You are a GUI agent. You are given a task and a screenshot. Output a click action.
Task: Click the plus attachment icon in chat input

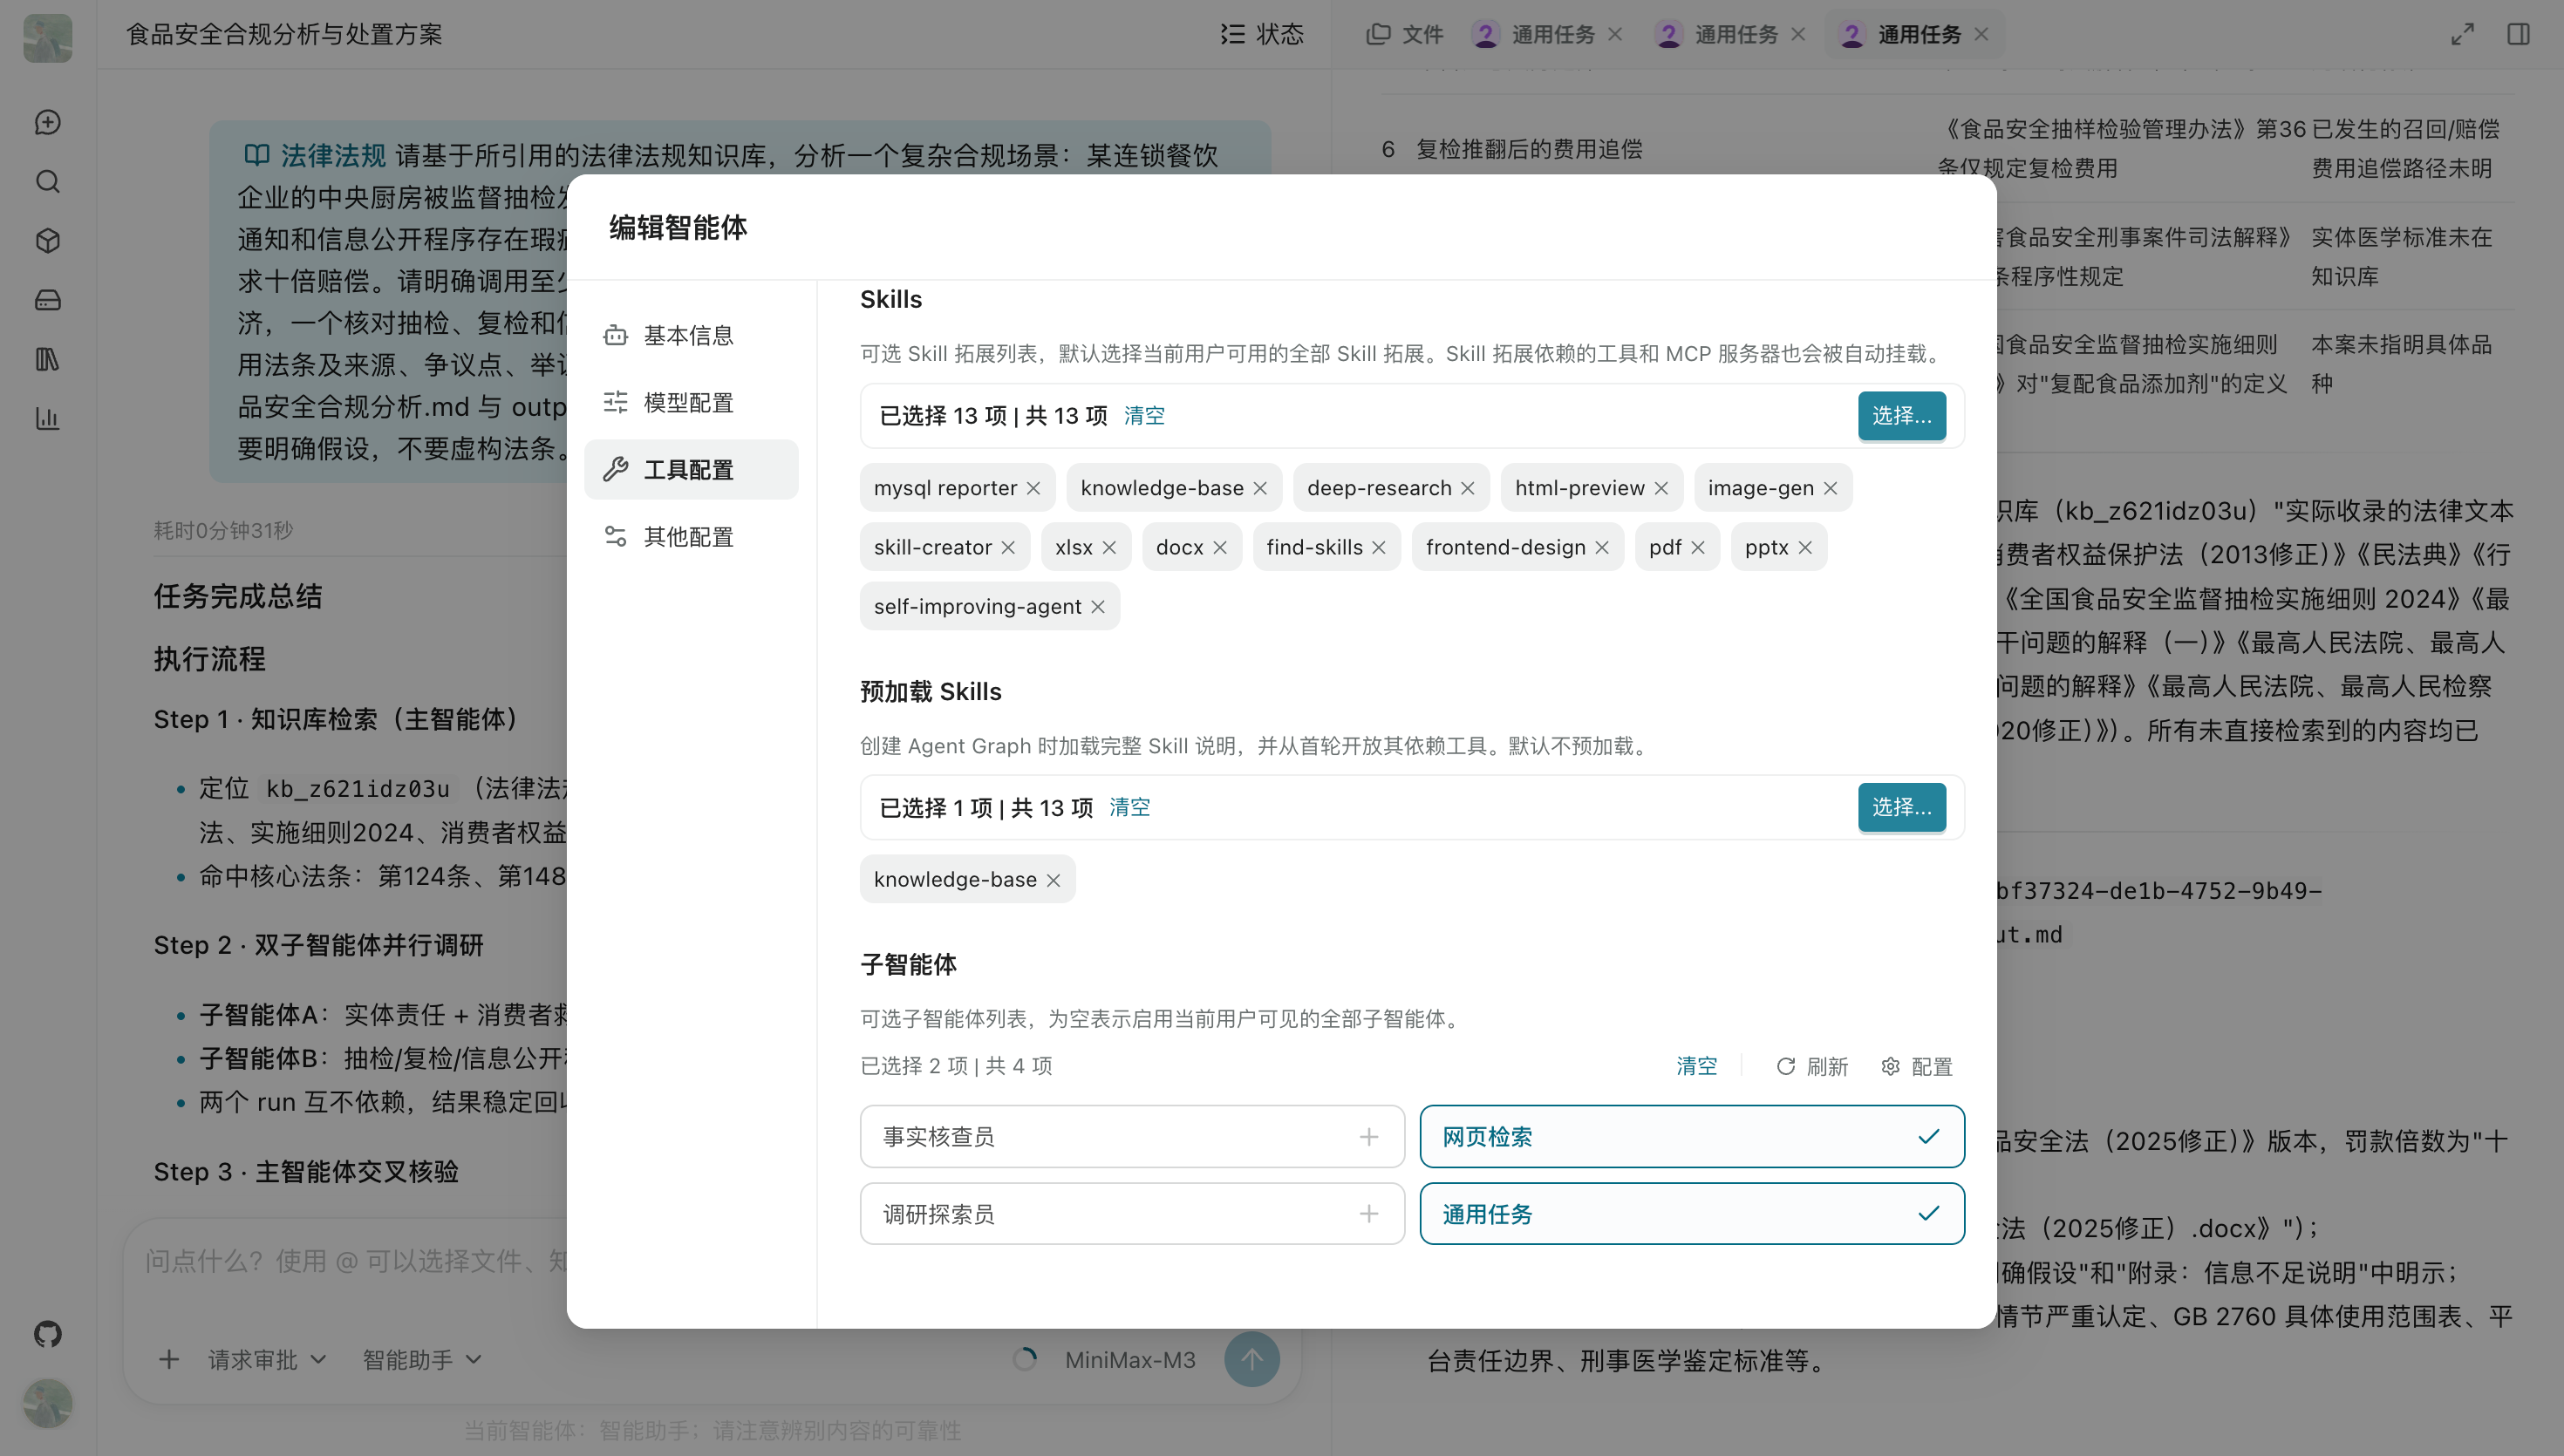(x=169, y=1360)
